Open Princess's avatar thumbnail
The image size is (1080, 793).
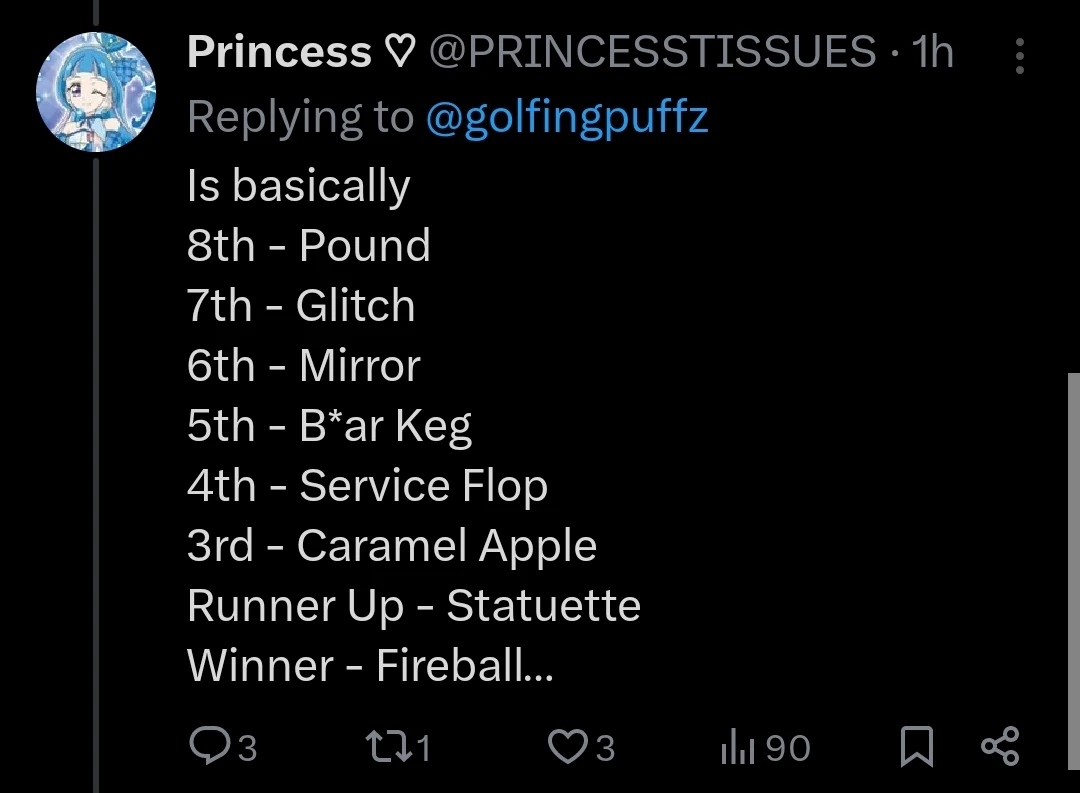coord(96,91)
